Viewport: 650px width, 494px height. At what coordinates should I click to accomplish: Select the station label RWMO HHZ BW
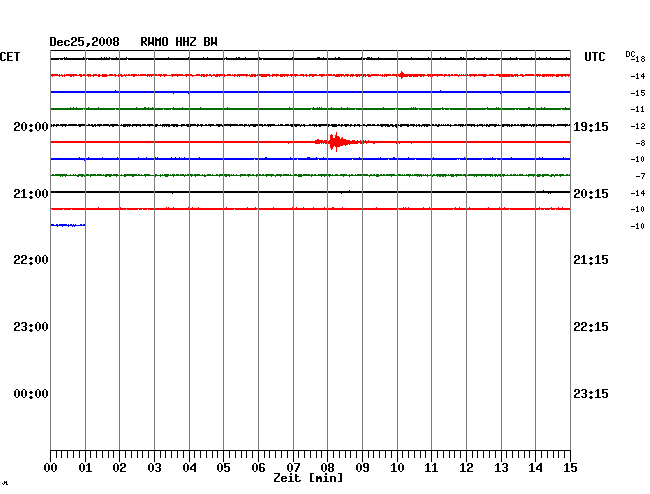[179, 42]
